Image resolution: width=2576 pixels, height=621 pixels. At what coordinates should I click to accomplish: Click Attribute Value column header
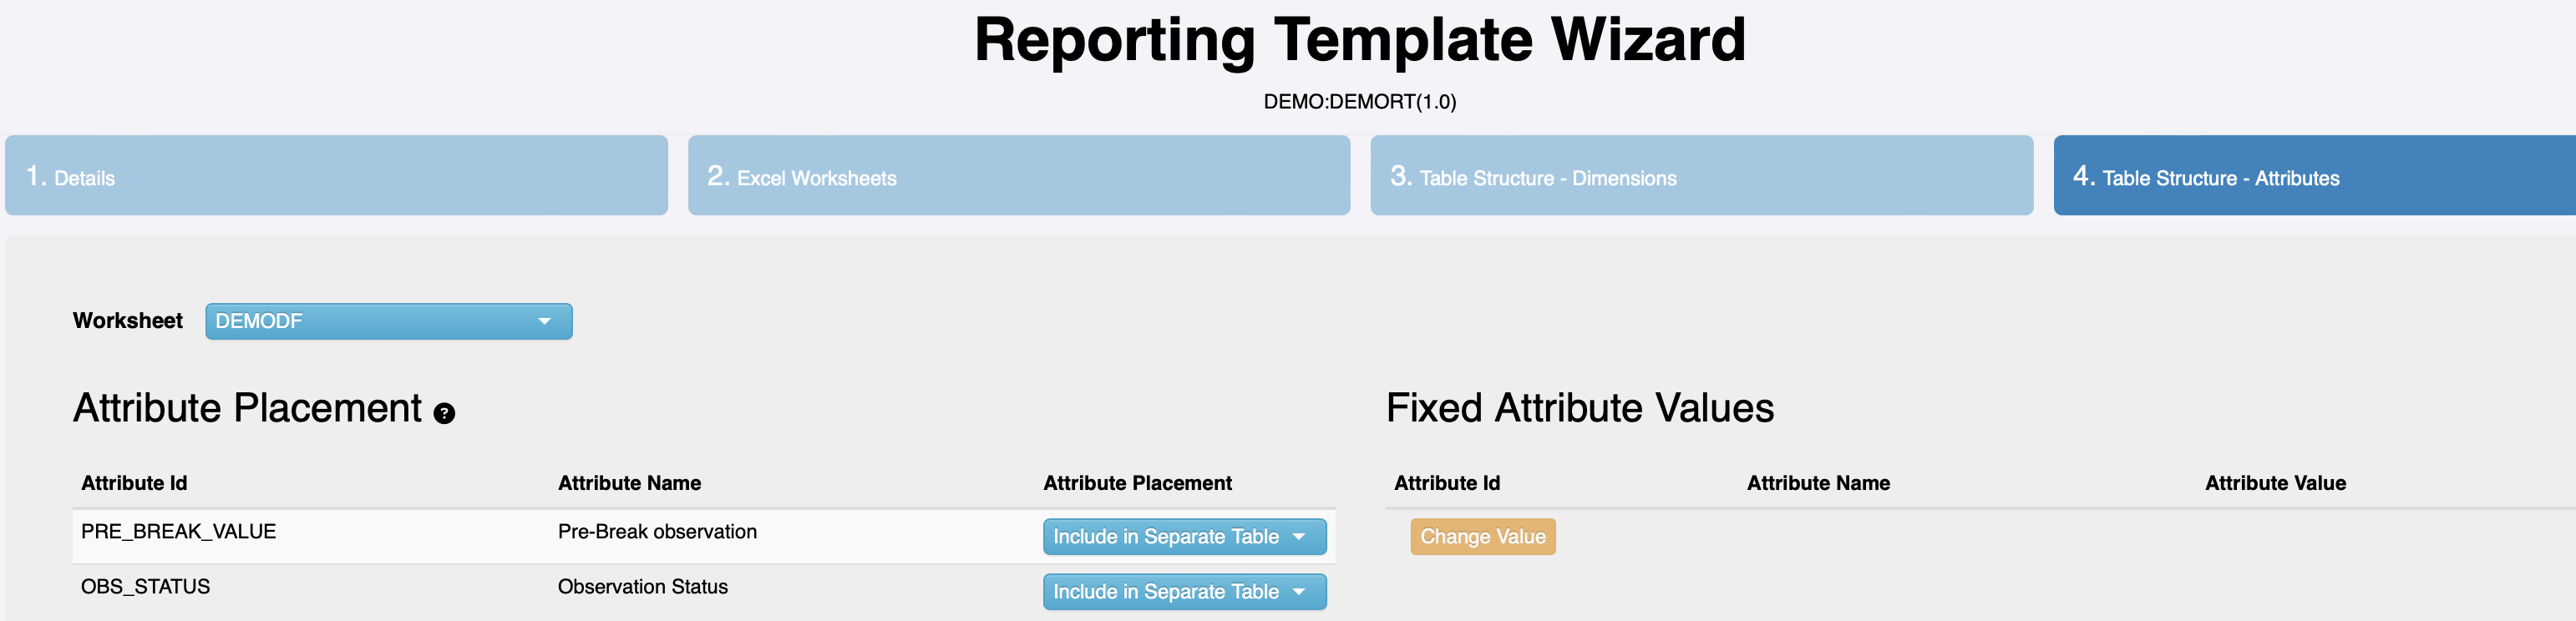[2275, 483]
